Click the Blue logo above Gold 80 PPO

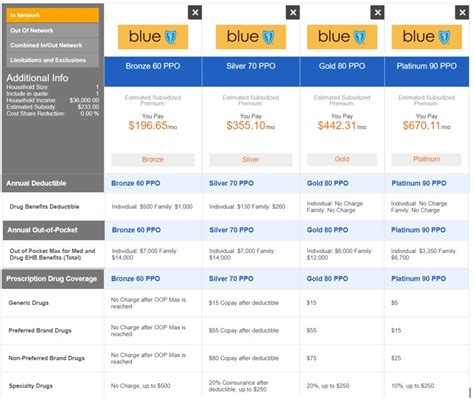342,37
